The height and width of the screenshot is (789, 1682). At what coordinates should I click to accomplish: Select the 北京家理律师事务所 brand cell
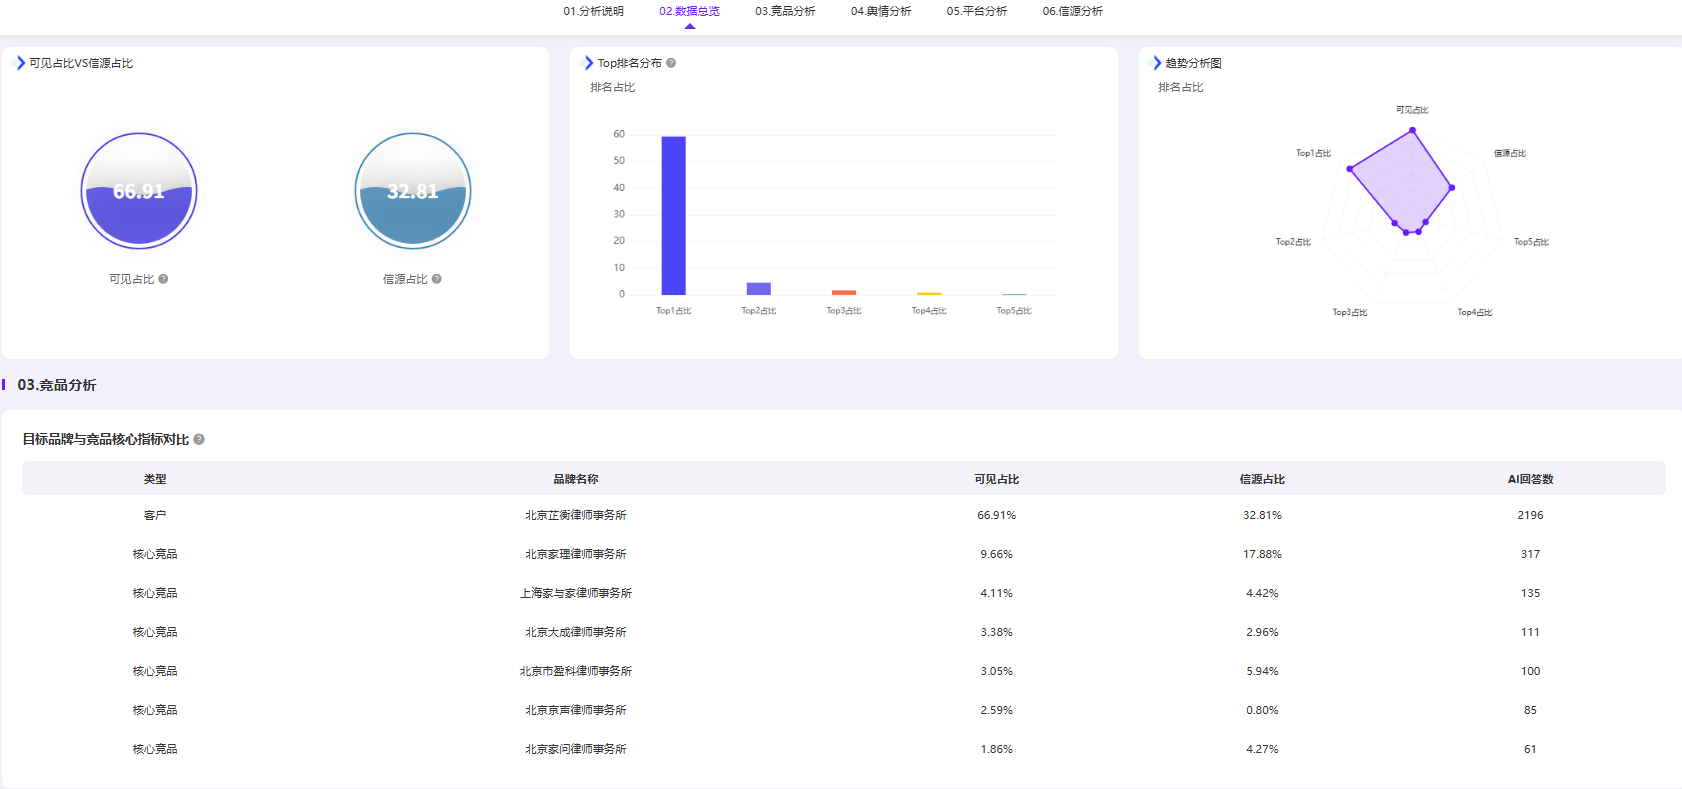point(576,554)
